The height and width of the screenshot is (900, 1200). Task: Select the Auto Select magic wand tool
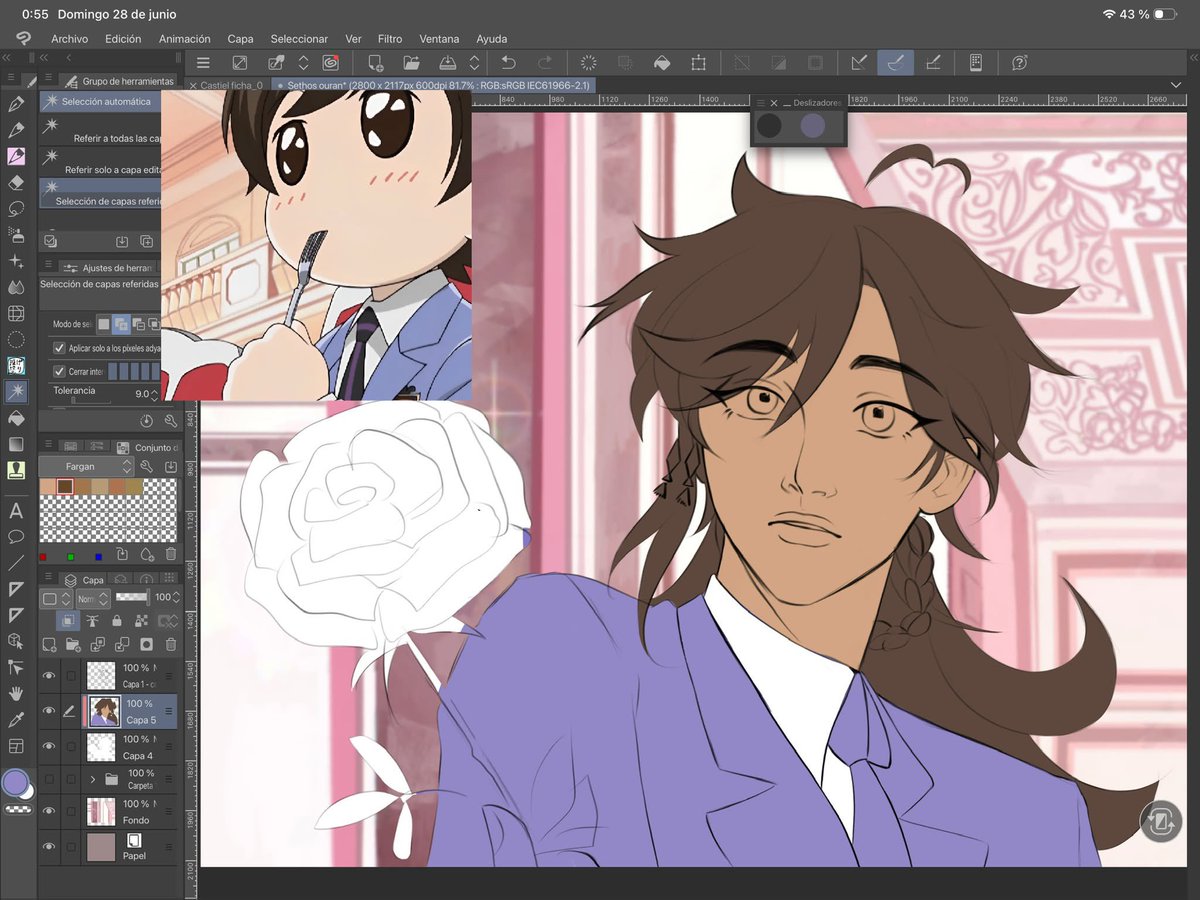coord(16,391)
